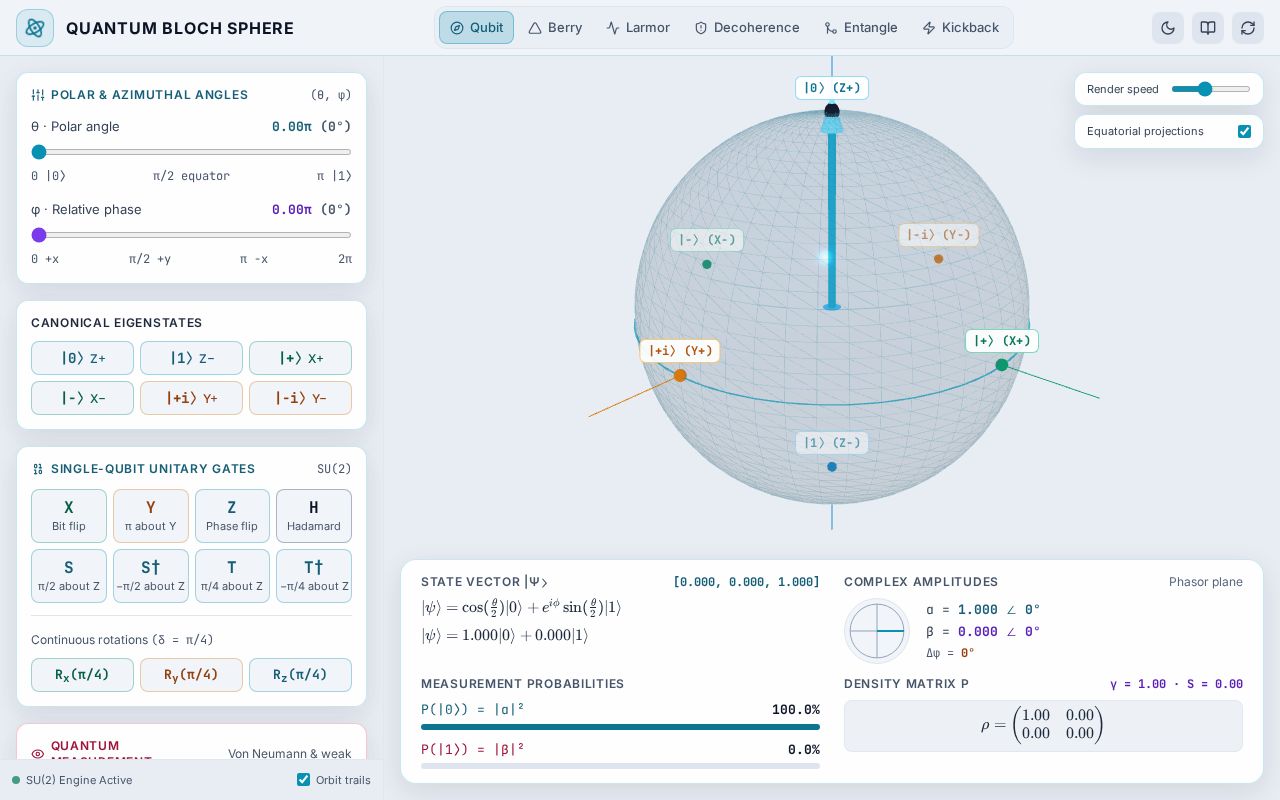This screenshot has width=1280, height=800.
Task: Set state to |−i⟩ Y− eigenstate
Action: point(300,397)
